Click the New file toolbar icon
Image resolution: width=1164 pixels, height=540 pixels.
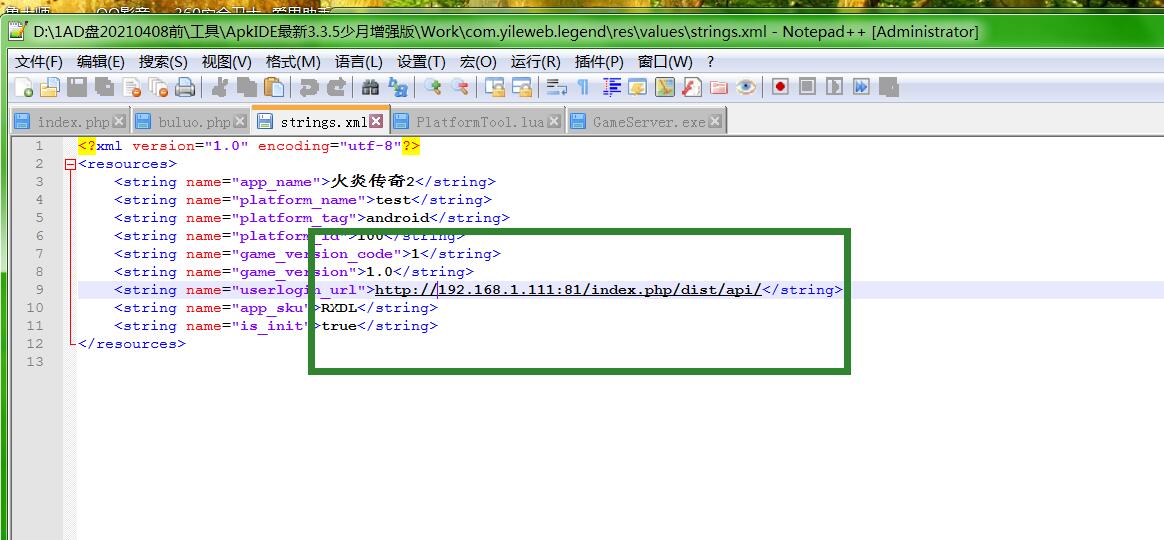point(23,88)
